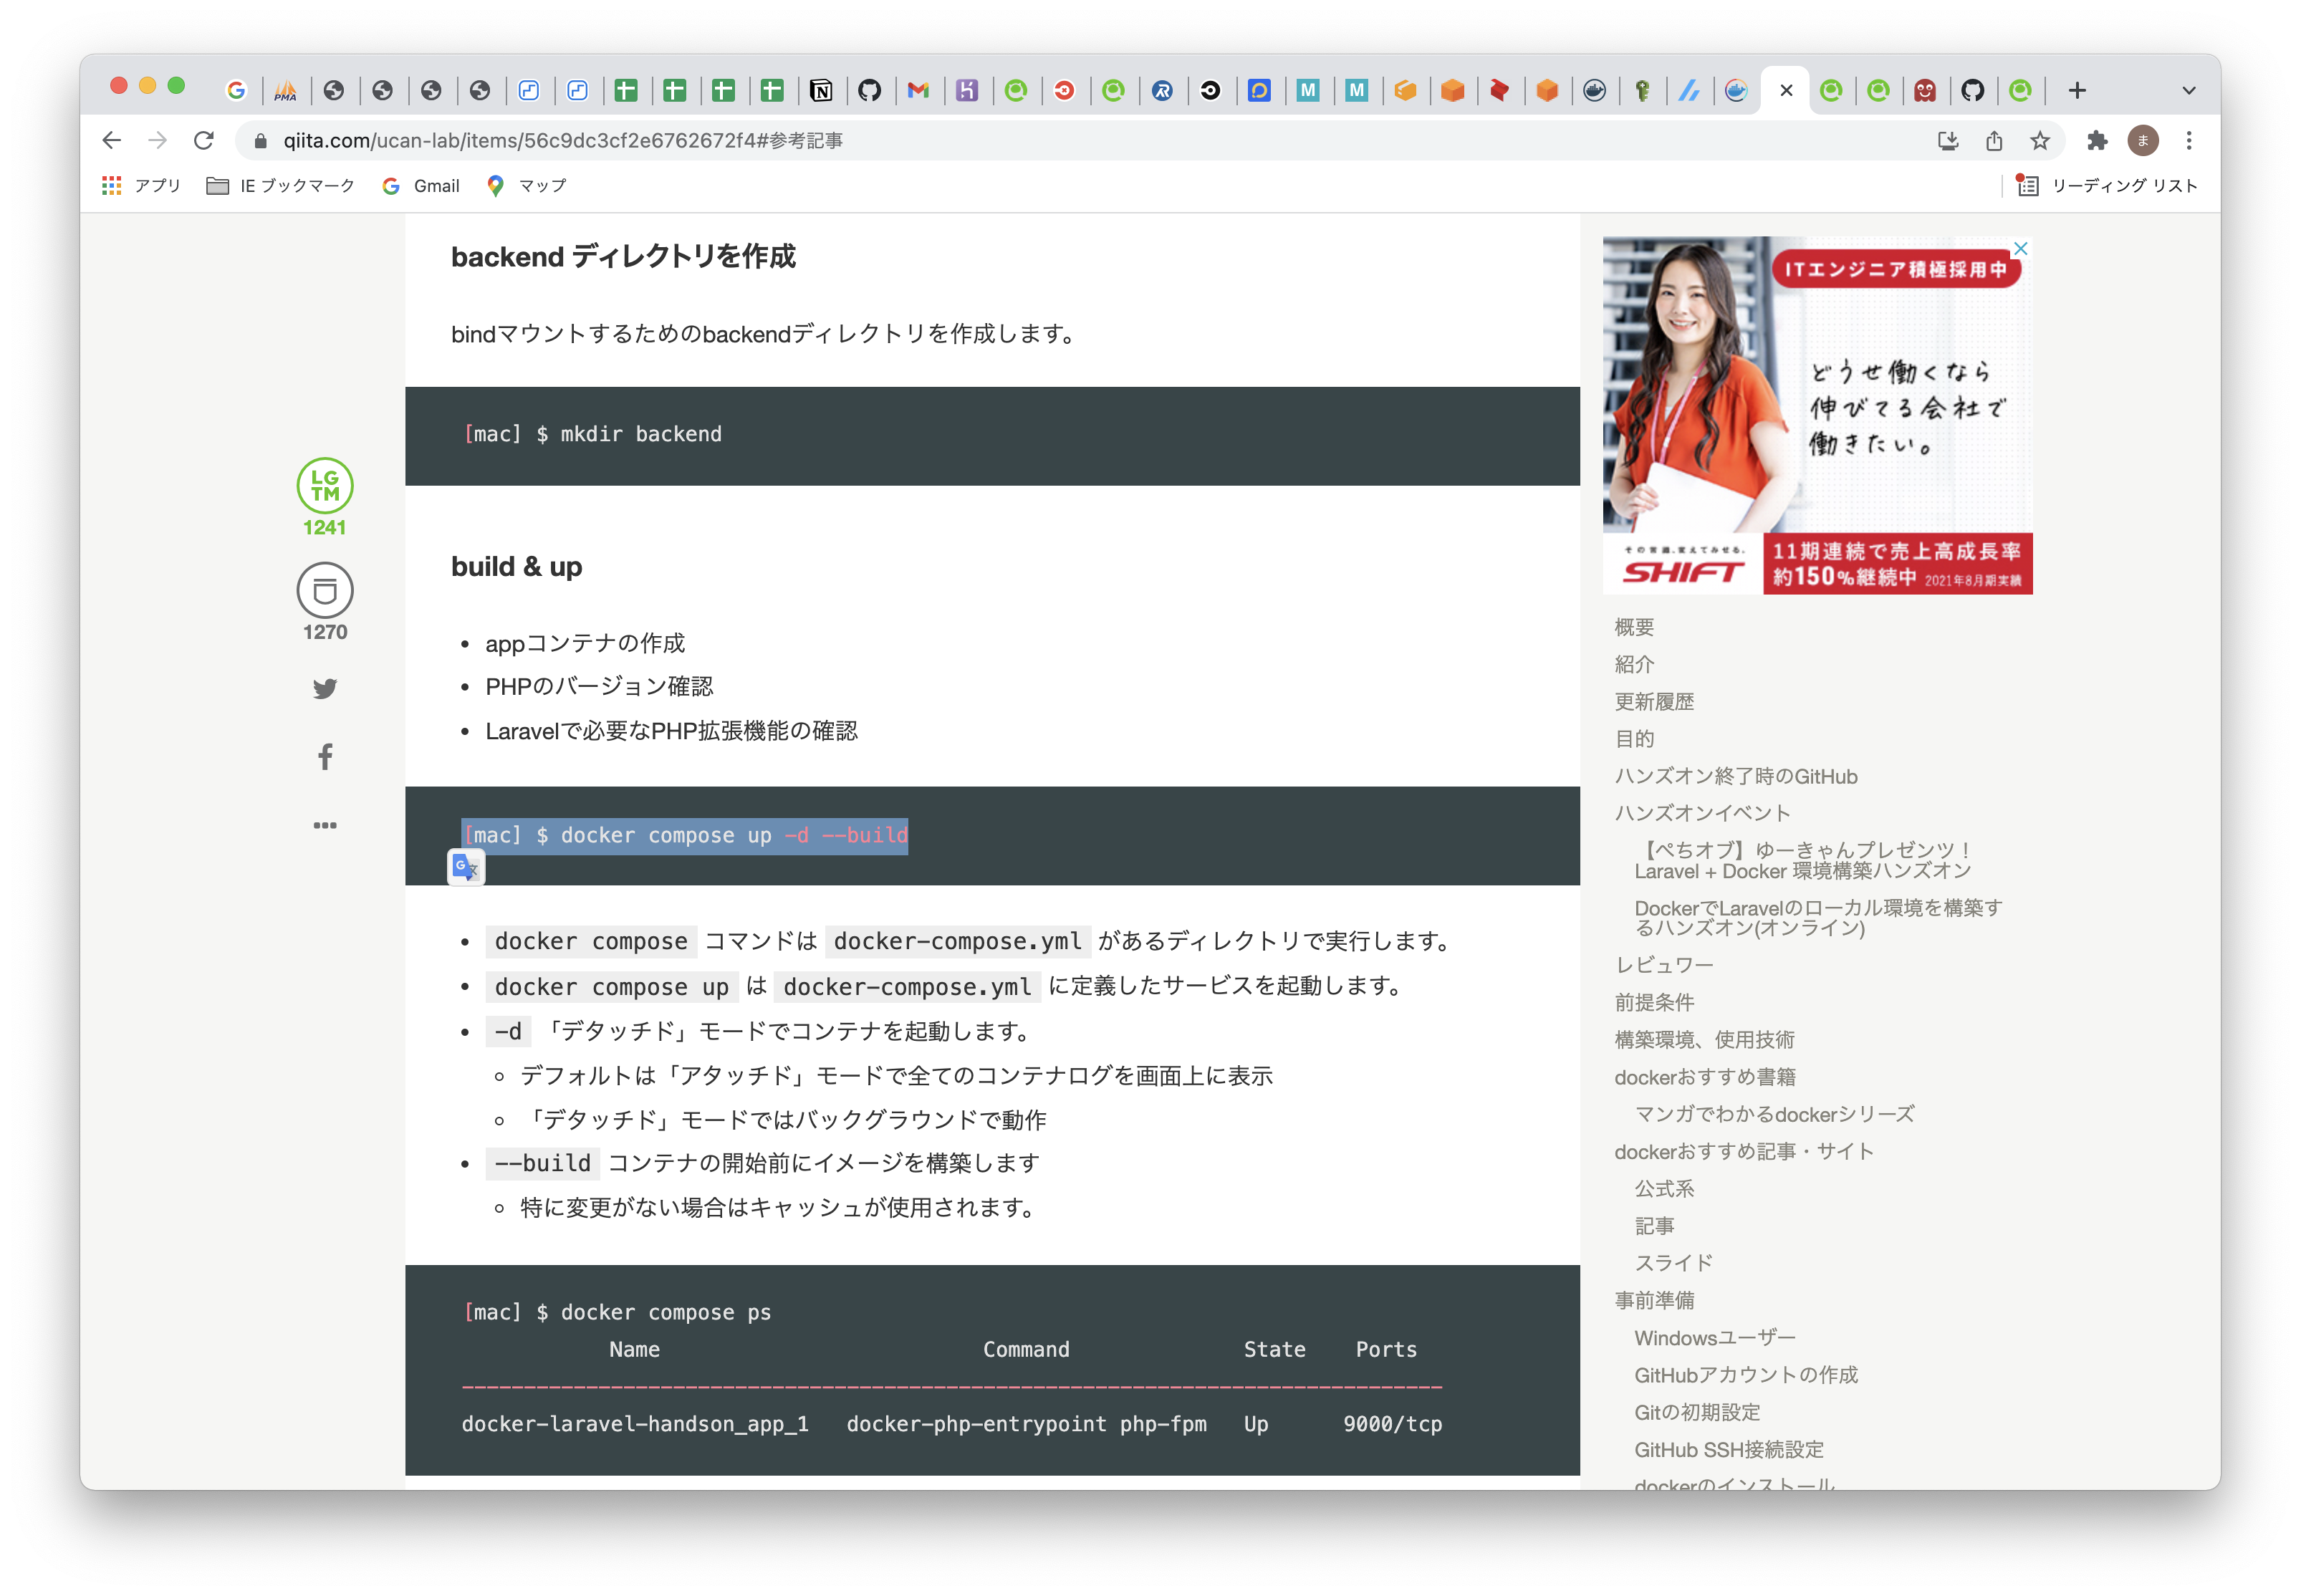This screenshot has height=1596, width=2301.
Task: Open the reading list via its icon
Action: click(x=2027, y=185)
